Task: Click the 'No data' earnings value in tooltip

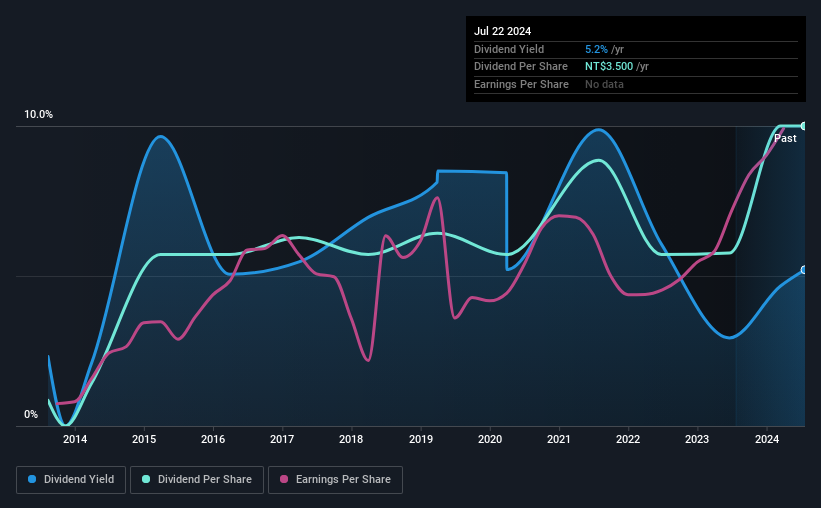Action: tap(604, 84)
